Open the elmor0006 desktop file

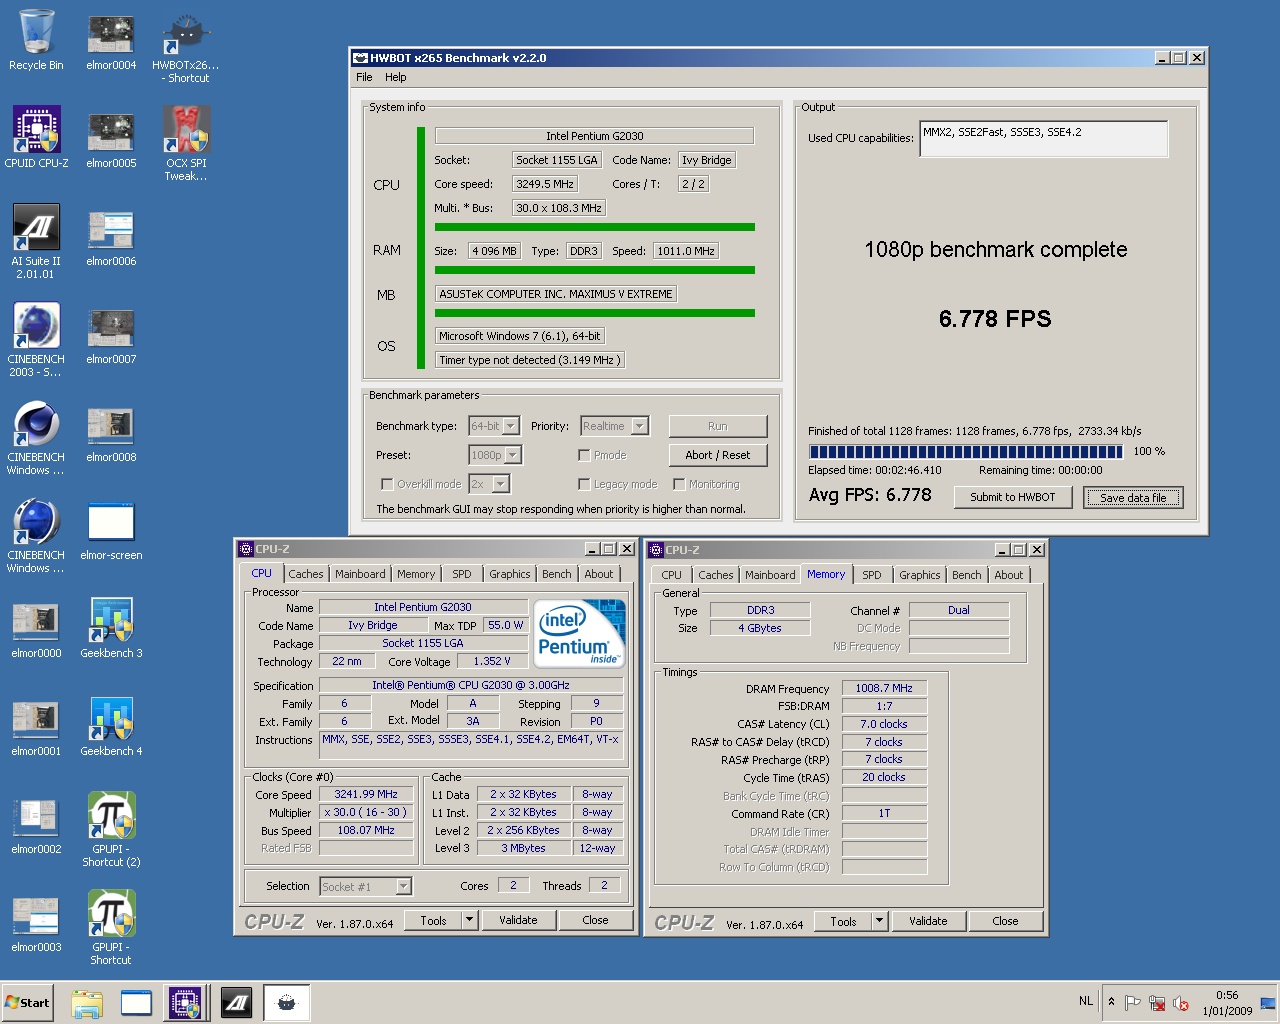pos(111,238)
